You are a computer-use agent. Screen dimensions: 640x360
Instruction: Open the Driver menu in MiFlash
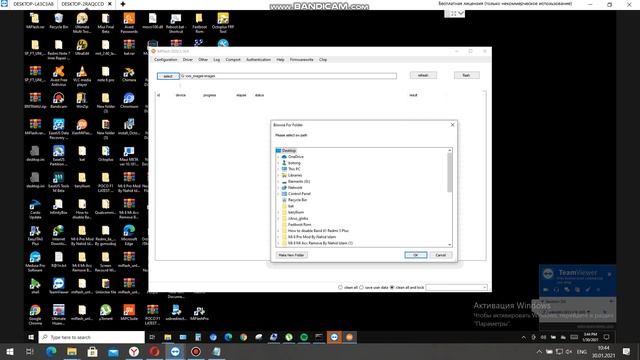[x=187, y=60]
